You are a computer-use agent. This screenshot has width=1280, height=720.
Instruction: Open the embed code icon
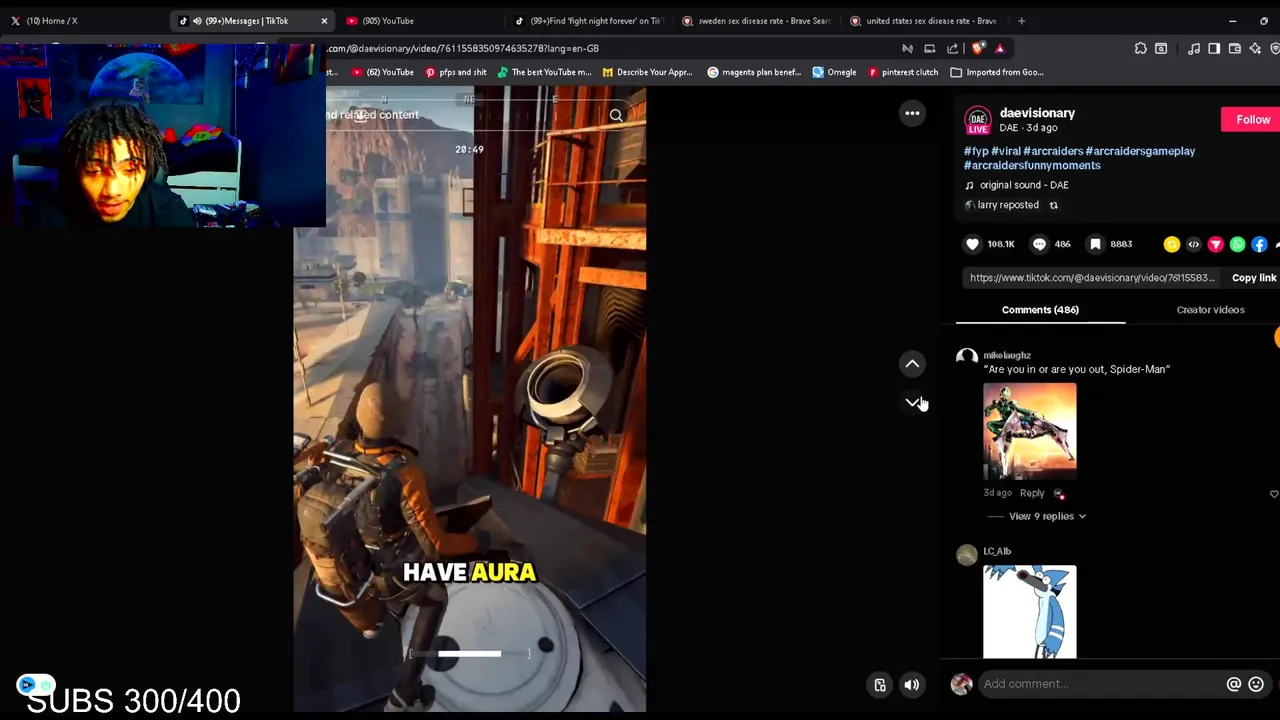(1194, 244)
